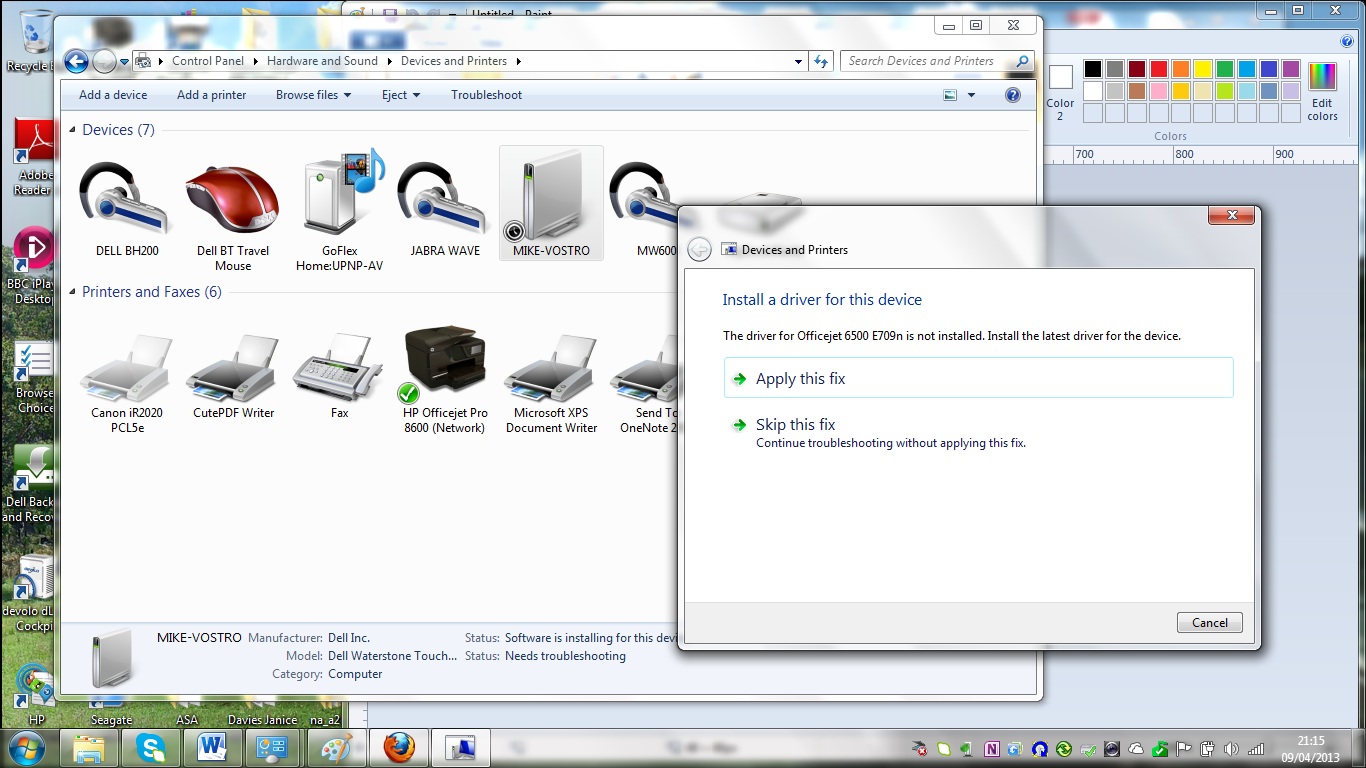Image resolution: width=1366 pixels, height=768 pixels.
Task: Pick the purple color swatch in Paint
Action: coord(1291,69)
